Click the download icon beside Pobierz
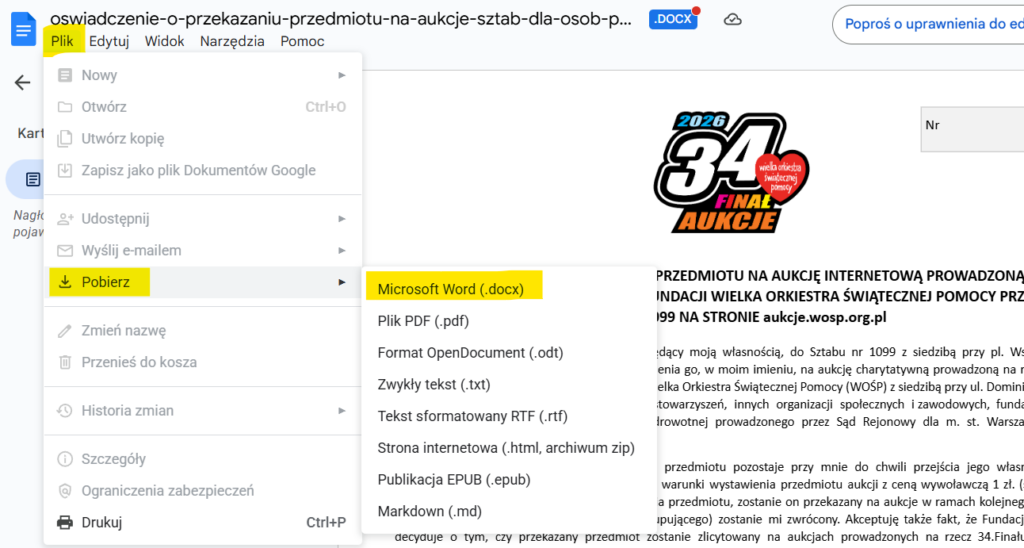This screenshot has height=548, width=1024. click(x=65, y=282)
